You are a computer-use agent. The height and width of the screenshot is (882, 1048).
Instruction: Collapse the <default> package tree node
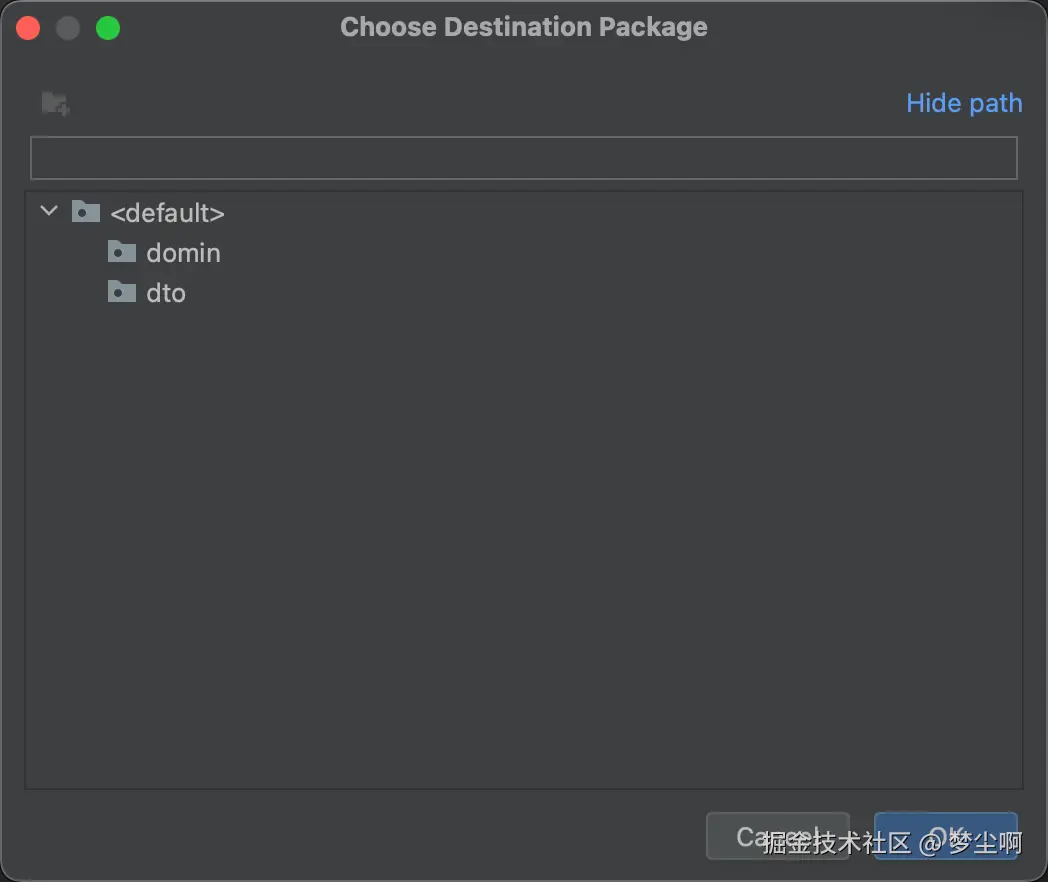[x=48, y=212]
